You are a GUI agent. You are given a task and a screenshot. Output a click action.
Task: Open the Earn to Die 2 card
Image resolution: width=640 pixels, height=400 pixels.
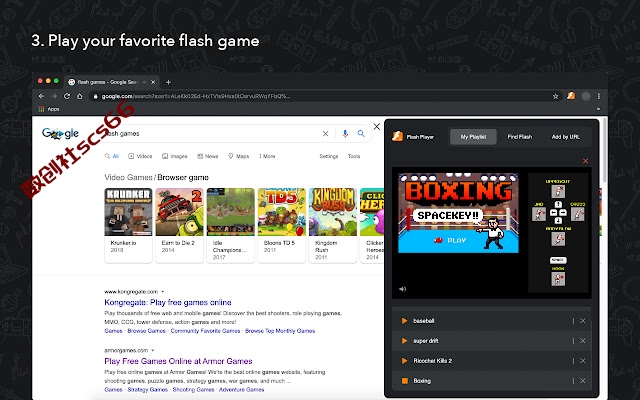tap(179, 225)
